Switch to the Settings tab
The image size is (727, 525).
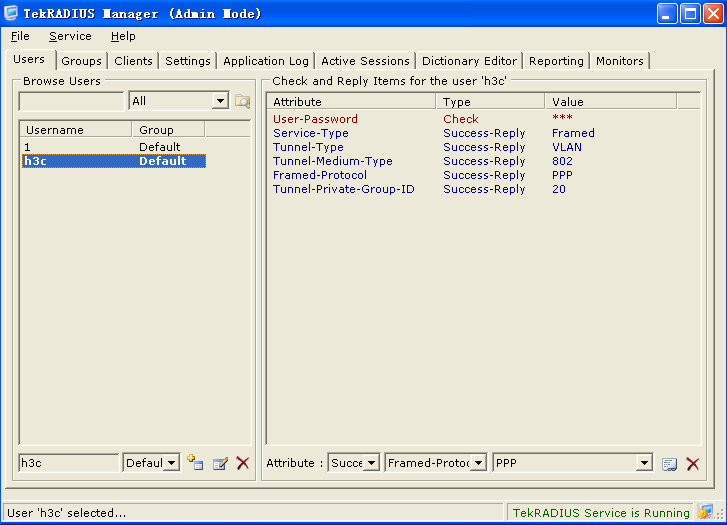tap(188, 61)
